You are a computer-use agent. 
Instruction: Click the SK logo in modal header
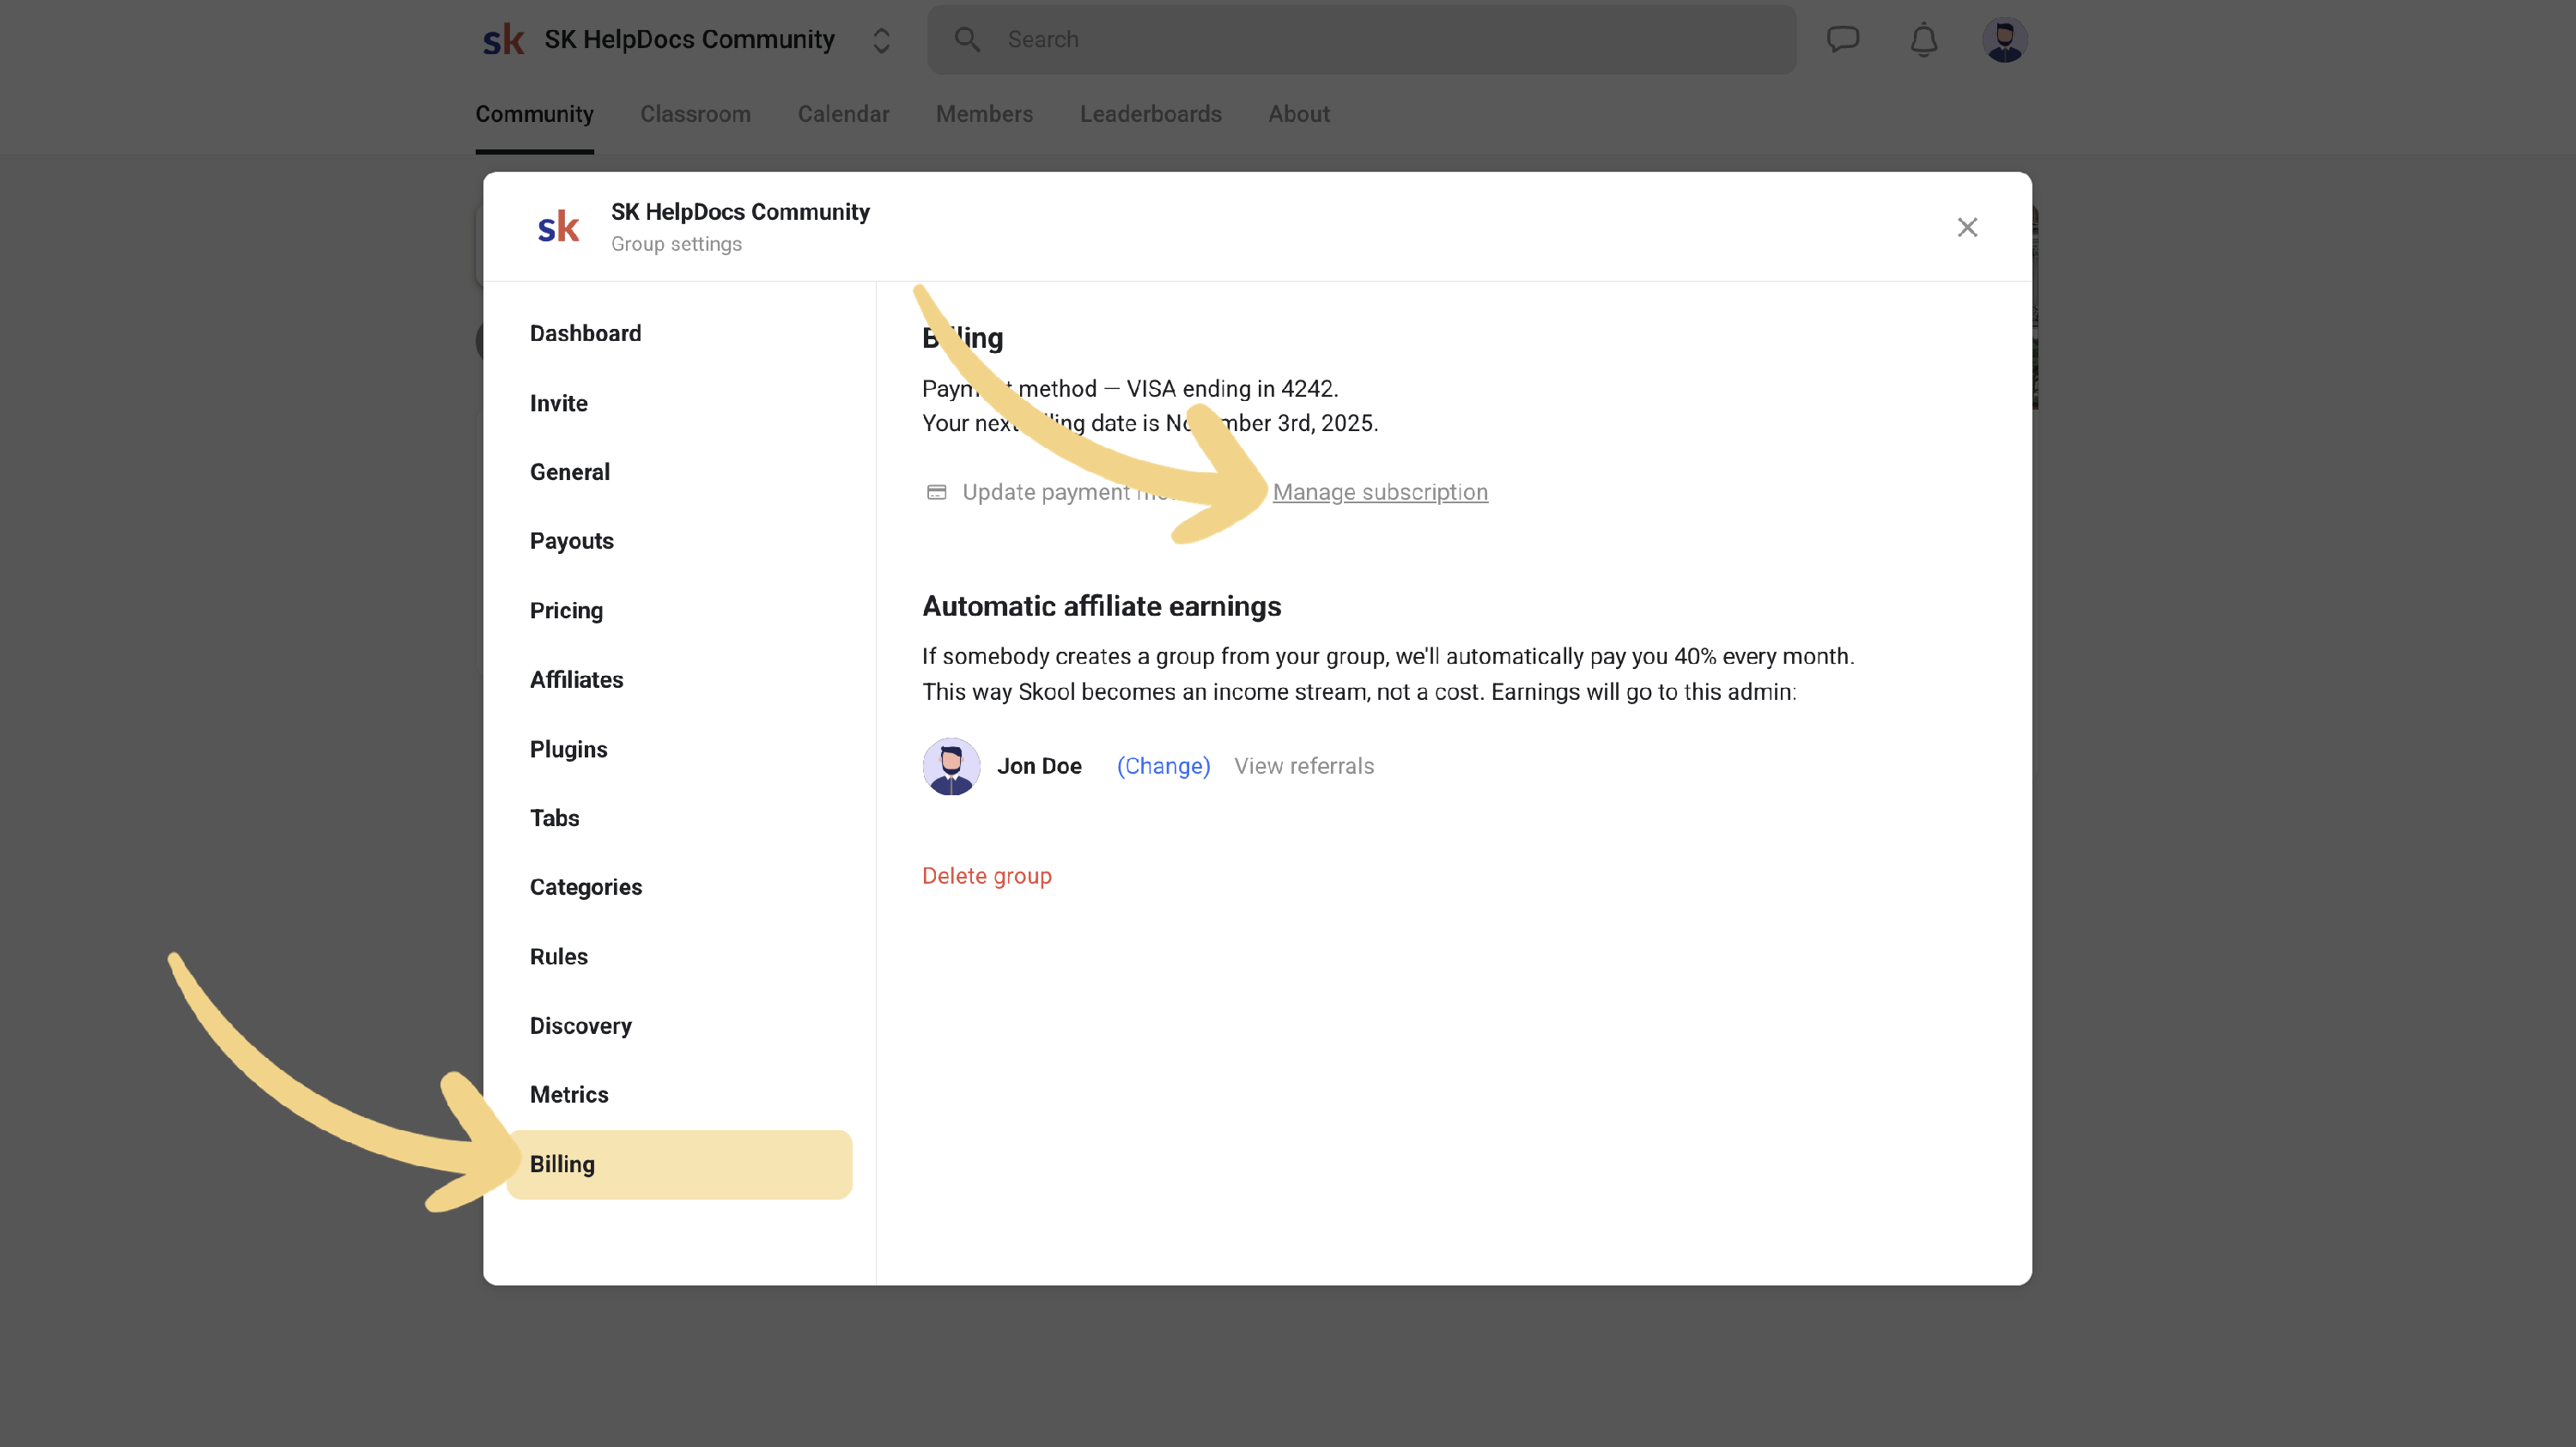click(558, 227)
